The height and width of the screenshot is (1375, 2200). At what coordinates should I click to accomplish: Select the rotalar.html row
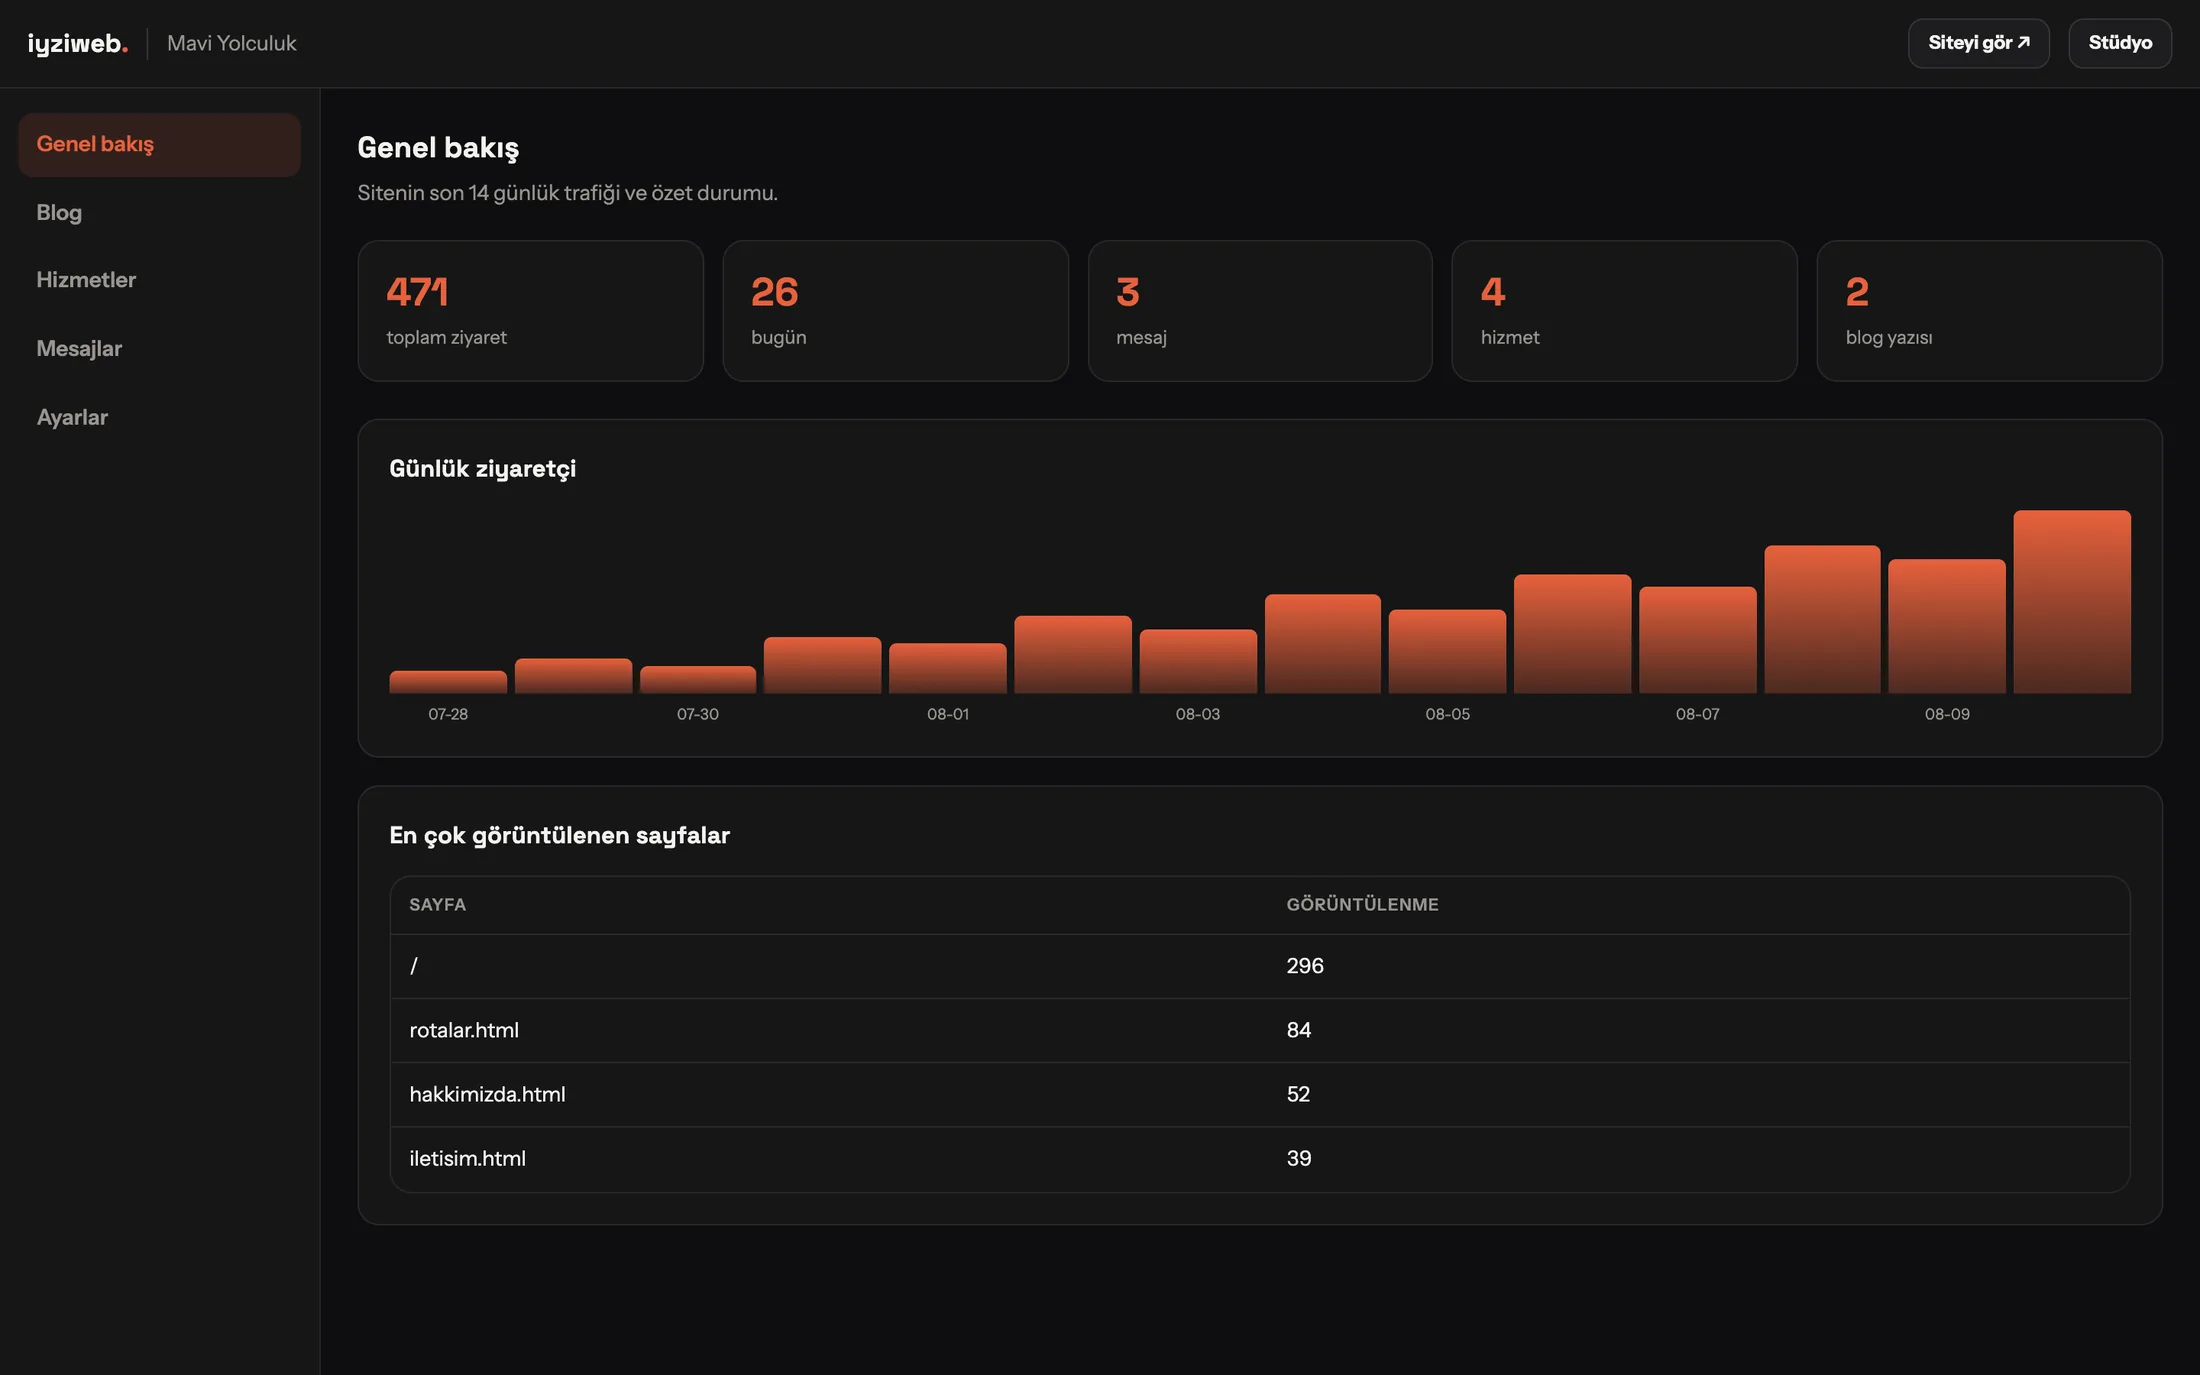coord(1260,1030)
